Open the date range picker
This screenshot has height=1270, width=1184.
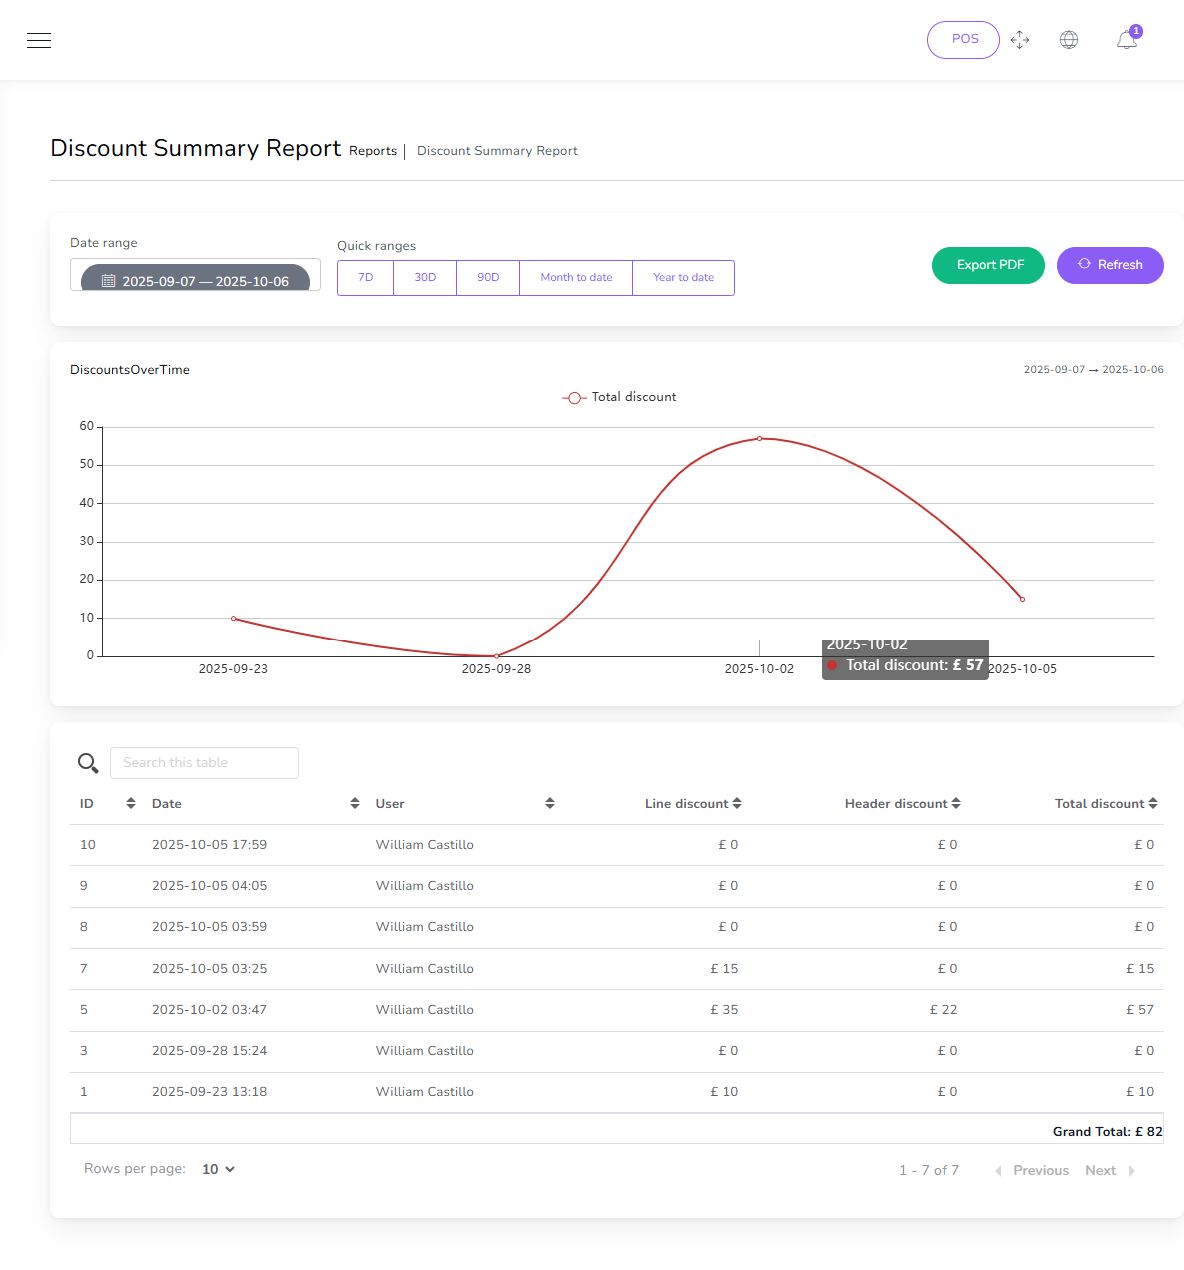(x=195, y=276)
